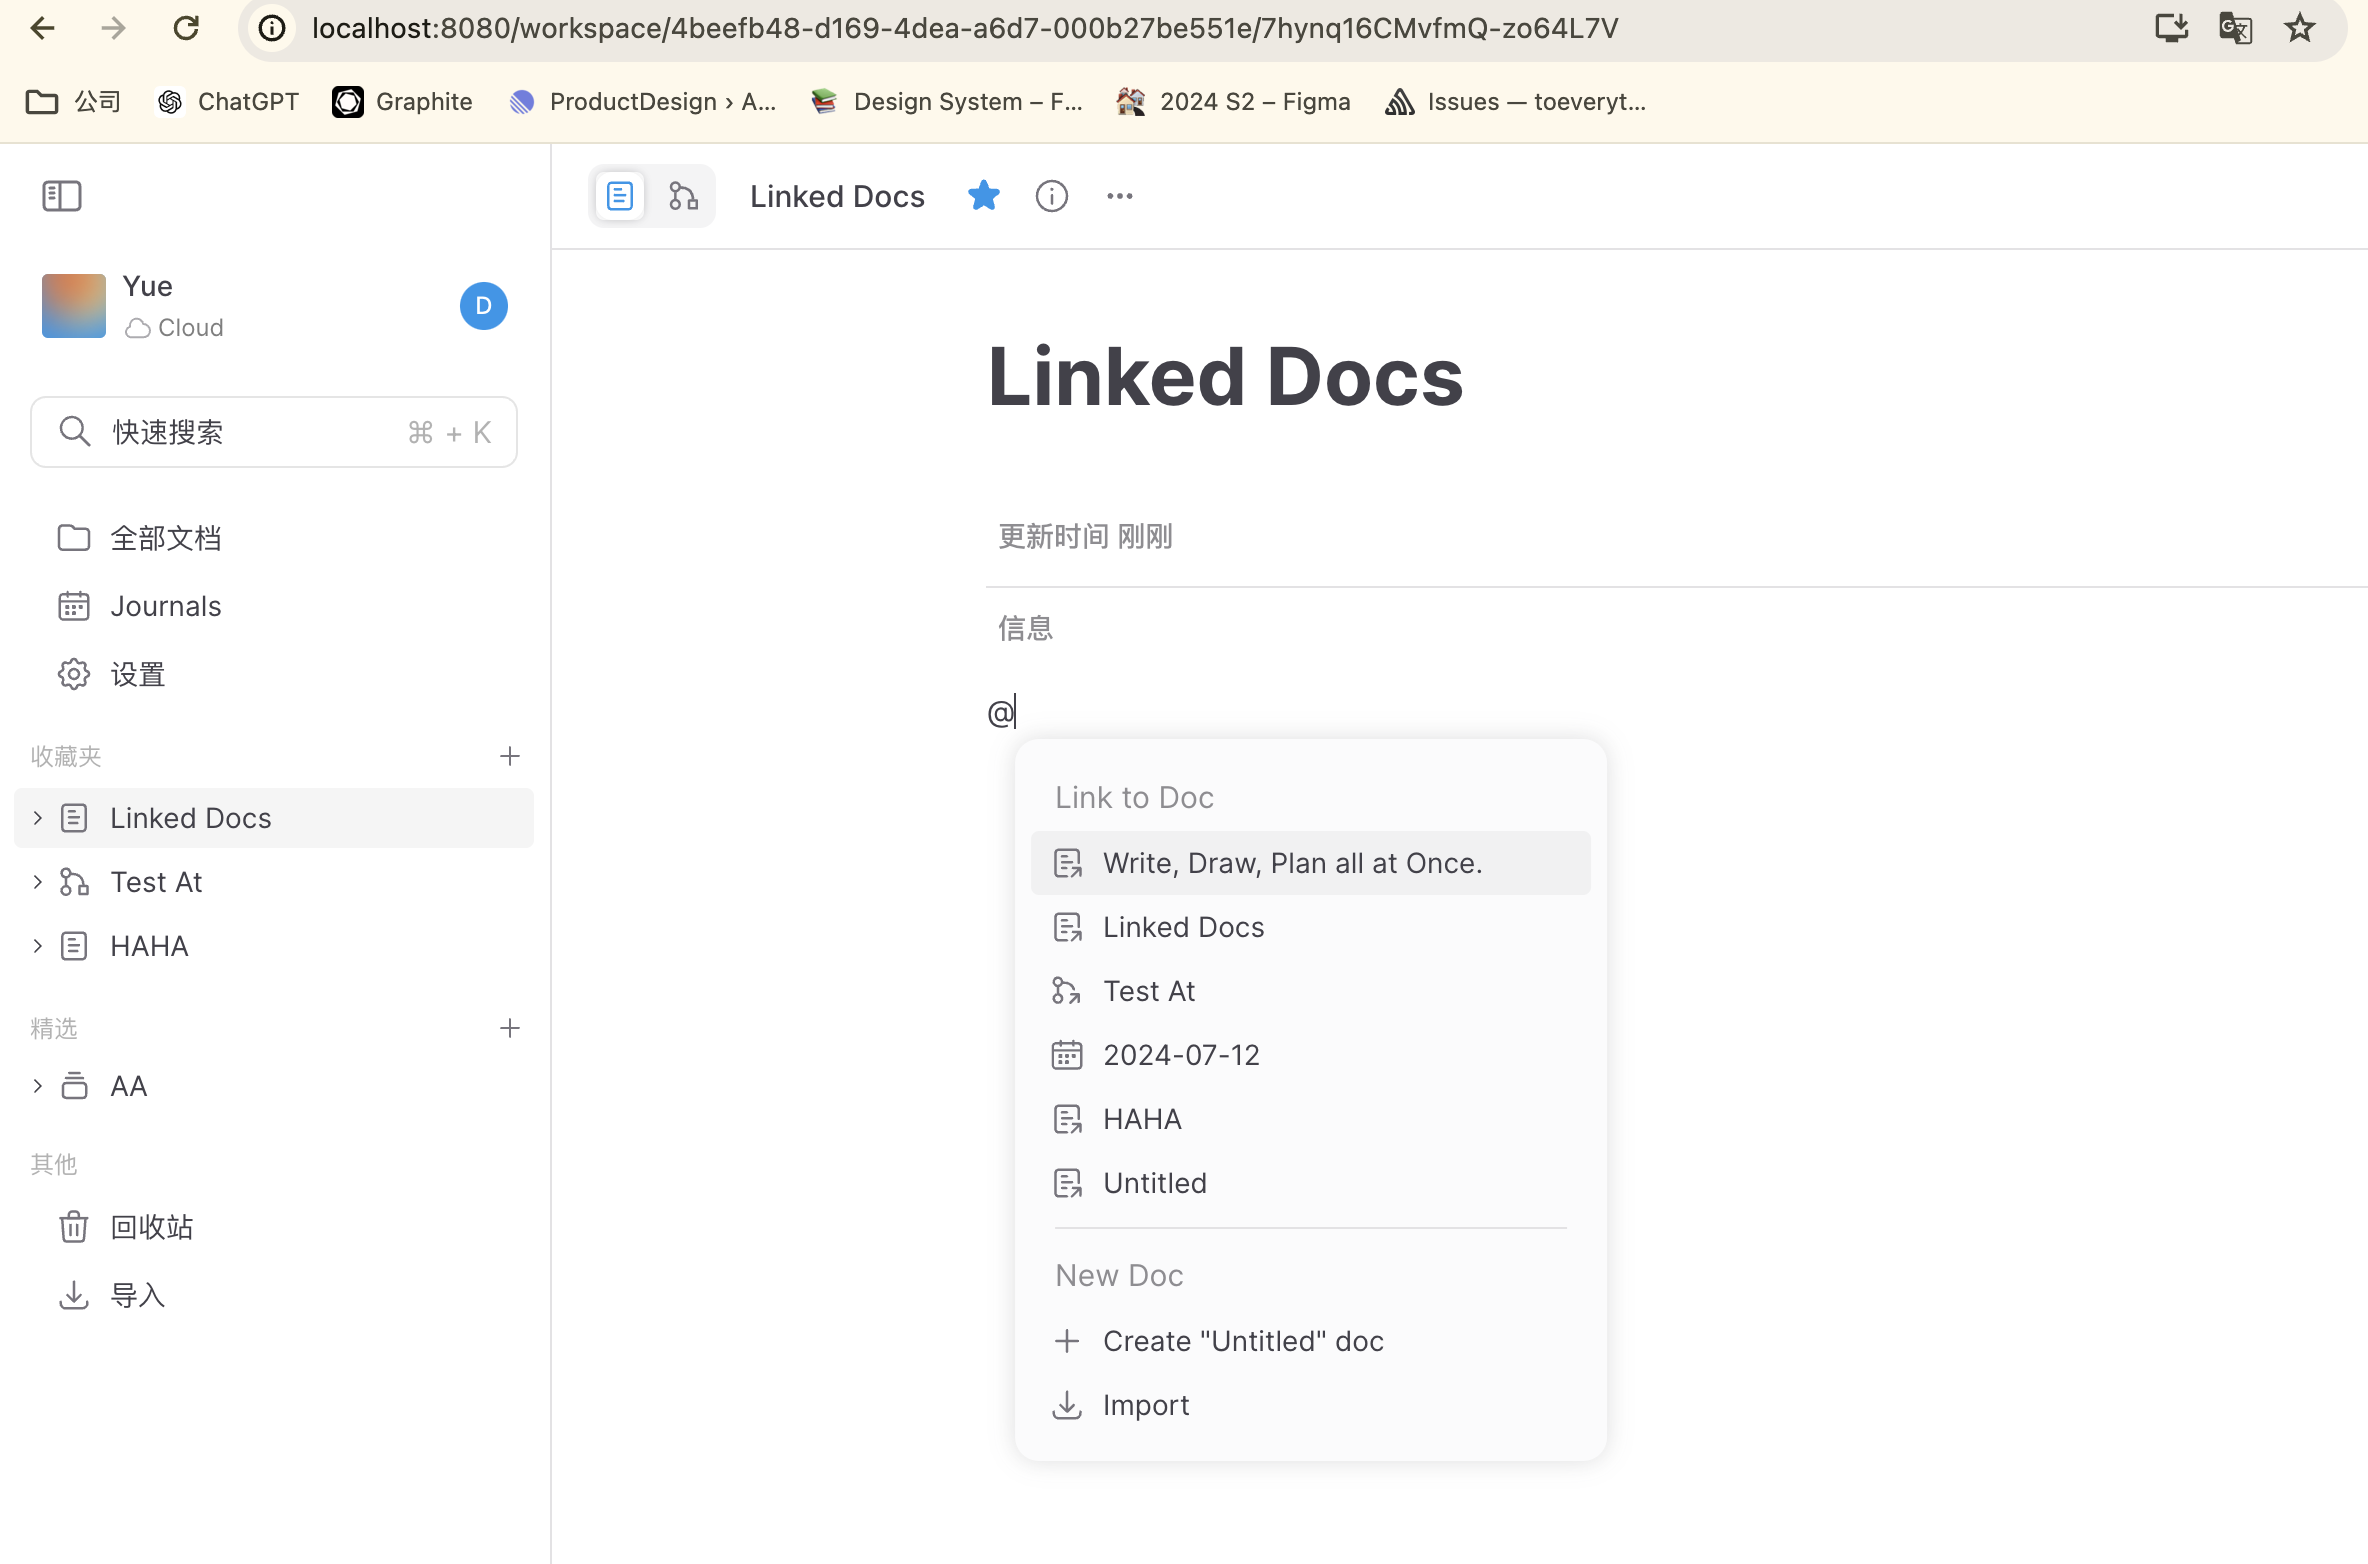Expand the Linked Docs tree item
Screen dimensions: 2368x1564
(x=37, y=818)
